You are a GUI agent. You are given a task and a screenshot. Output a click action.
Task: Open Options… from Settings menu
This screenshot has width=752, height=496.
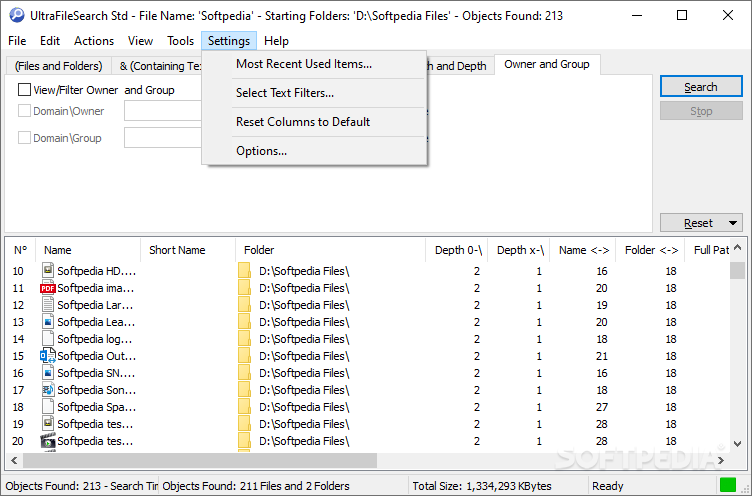(314, 151)
